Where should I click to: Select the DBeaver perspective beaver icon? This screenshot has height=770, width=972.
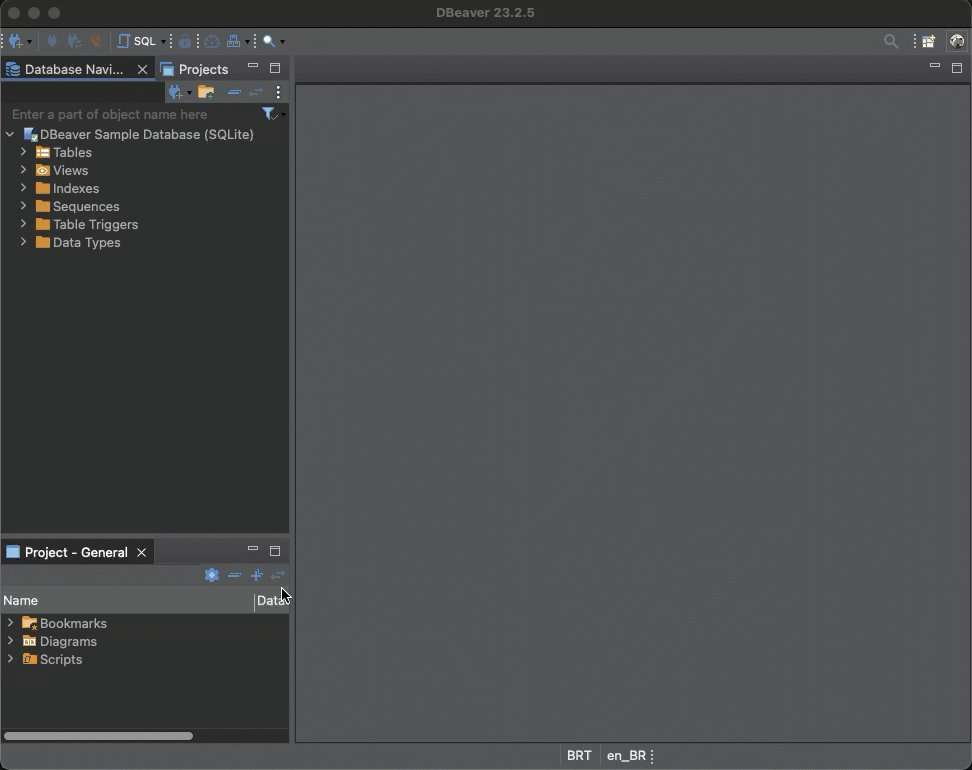pos(957,42)
